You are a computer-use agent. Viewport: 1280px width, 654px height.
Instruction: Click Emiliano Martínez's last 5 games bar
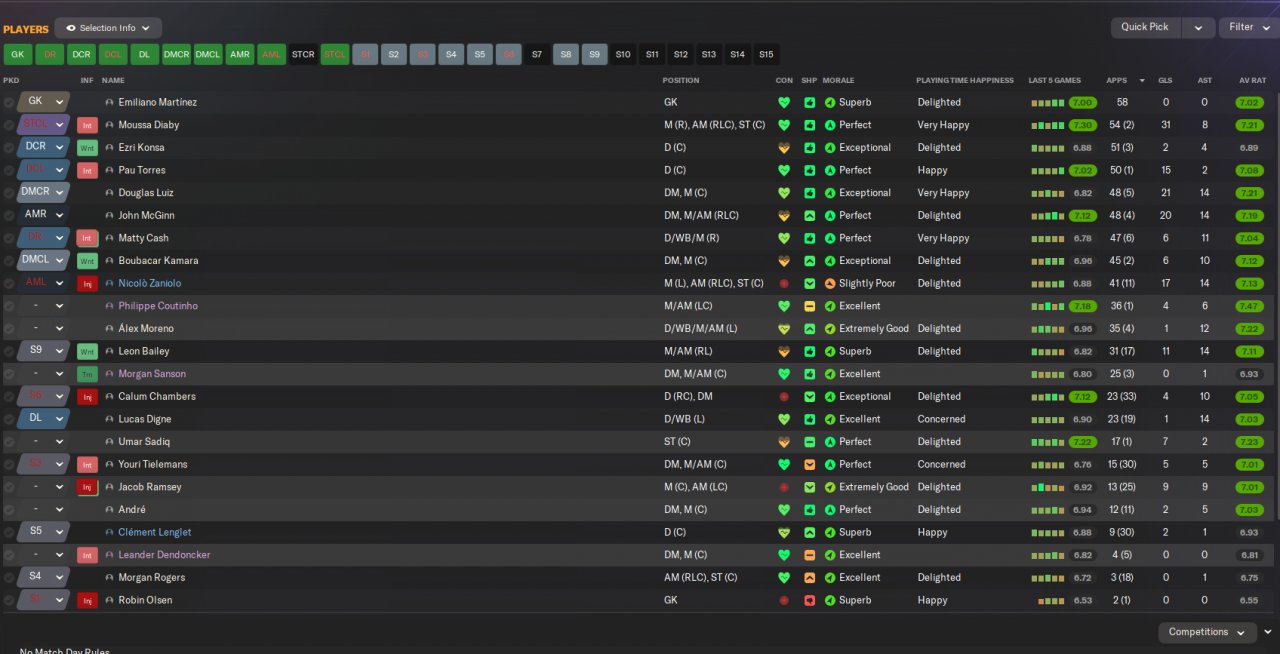tap(1048, 103)
